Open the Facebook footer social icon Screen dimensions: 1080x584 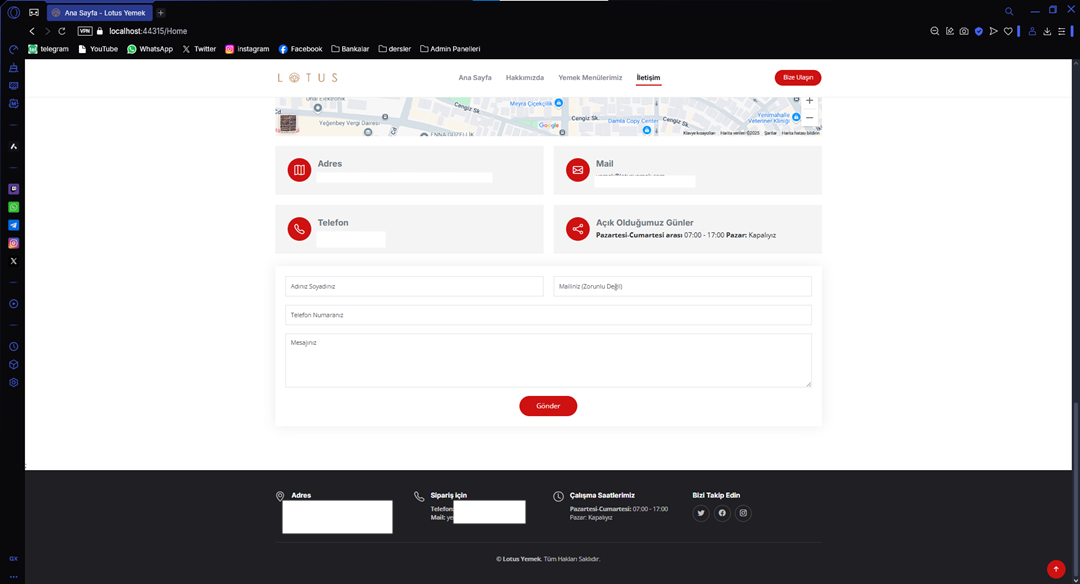click(x=722, y=513)
